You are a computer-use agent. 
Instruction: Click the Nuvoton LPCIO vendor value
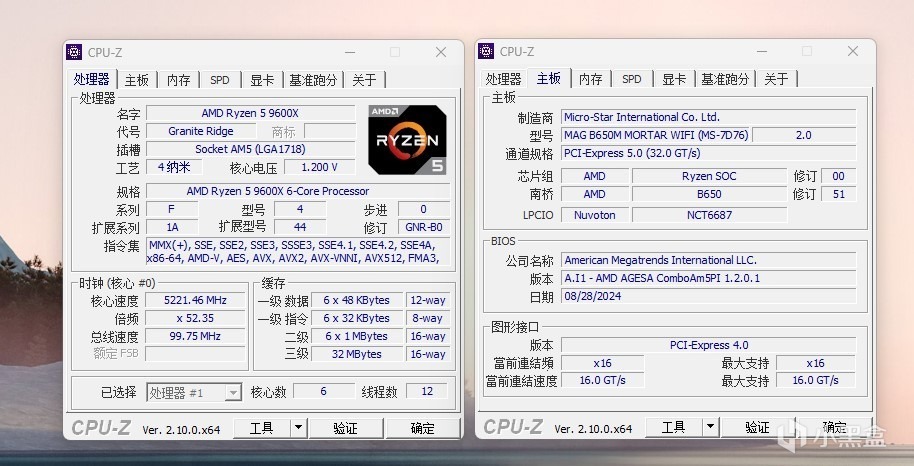coord(595,215)
